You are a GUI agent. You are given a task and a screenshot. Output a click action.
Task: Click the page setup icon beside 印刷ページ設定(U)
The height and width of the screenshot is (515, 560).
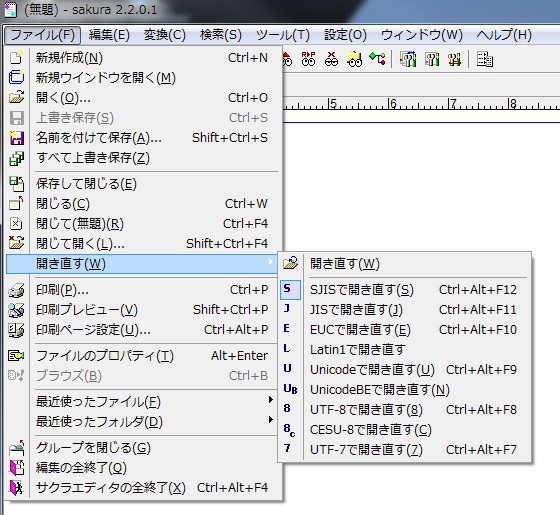(16, 330)
